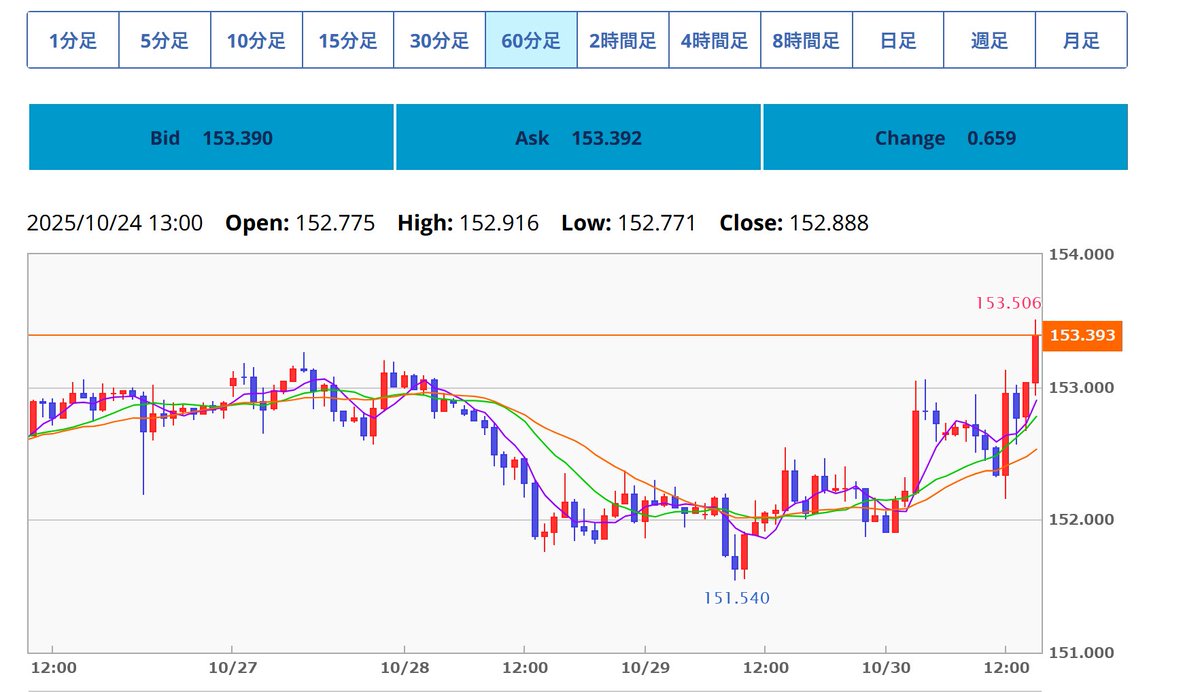Select the 月足 monthly chart
The width and height of the screenshot is (1200, 692).
point(1081,40)
